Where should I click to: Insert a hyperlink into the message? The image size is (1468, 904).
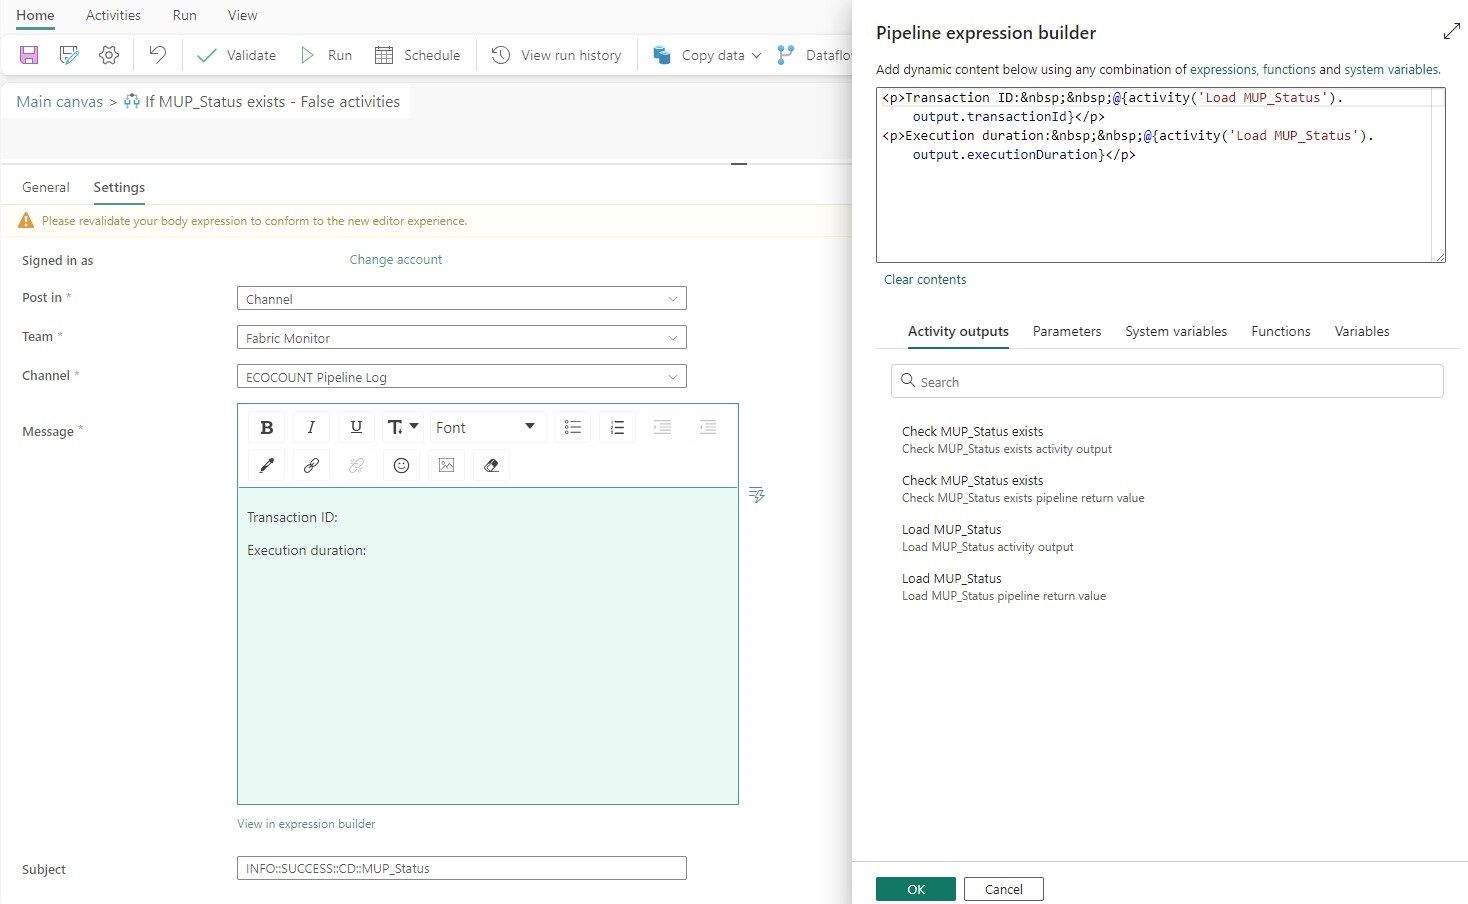(x=311, y=465)
